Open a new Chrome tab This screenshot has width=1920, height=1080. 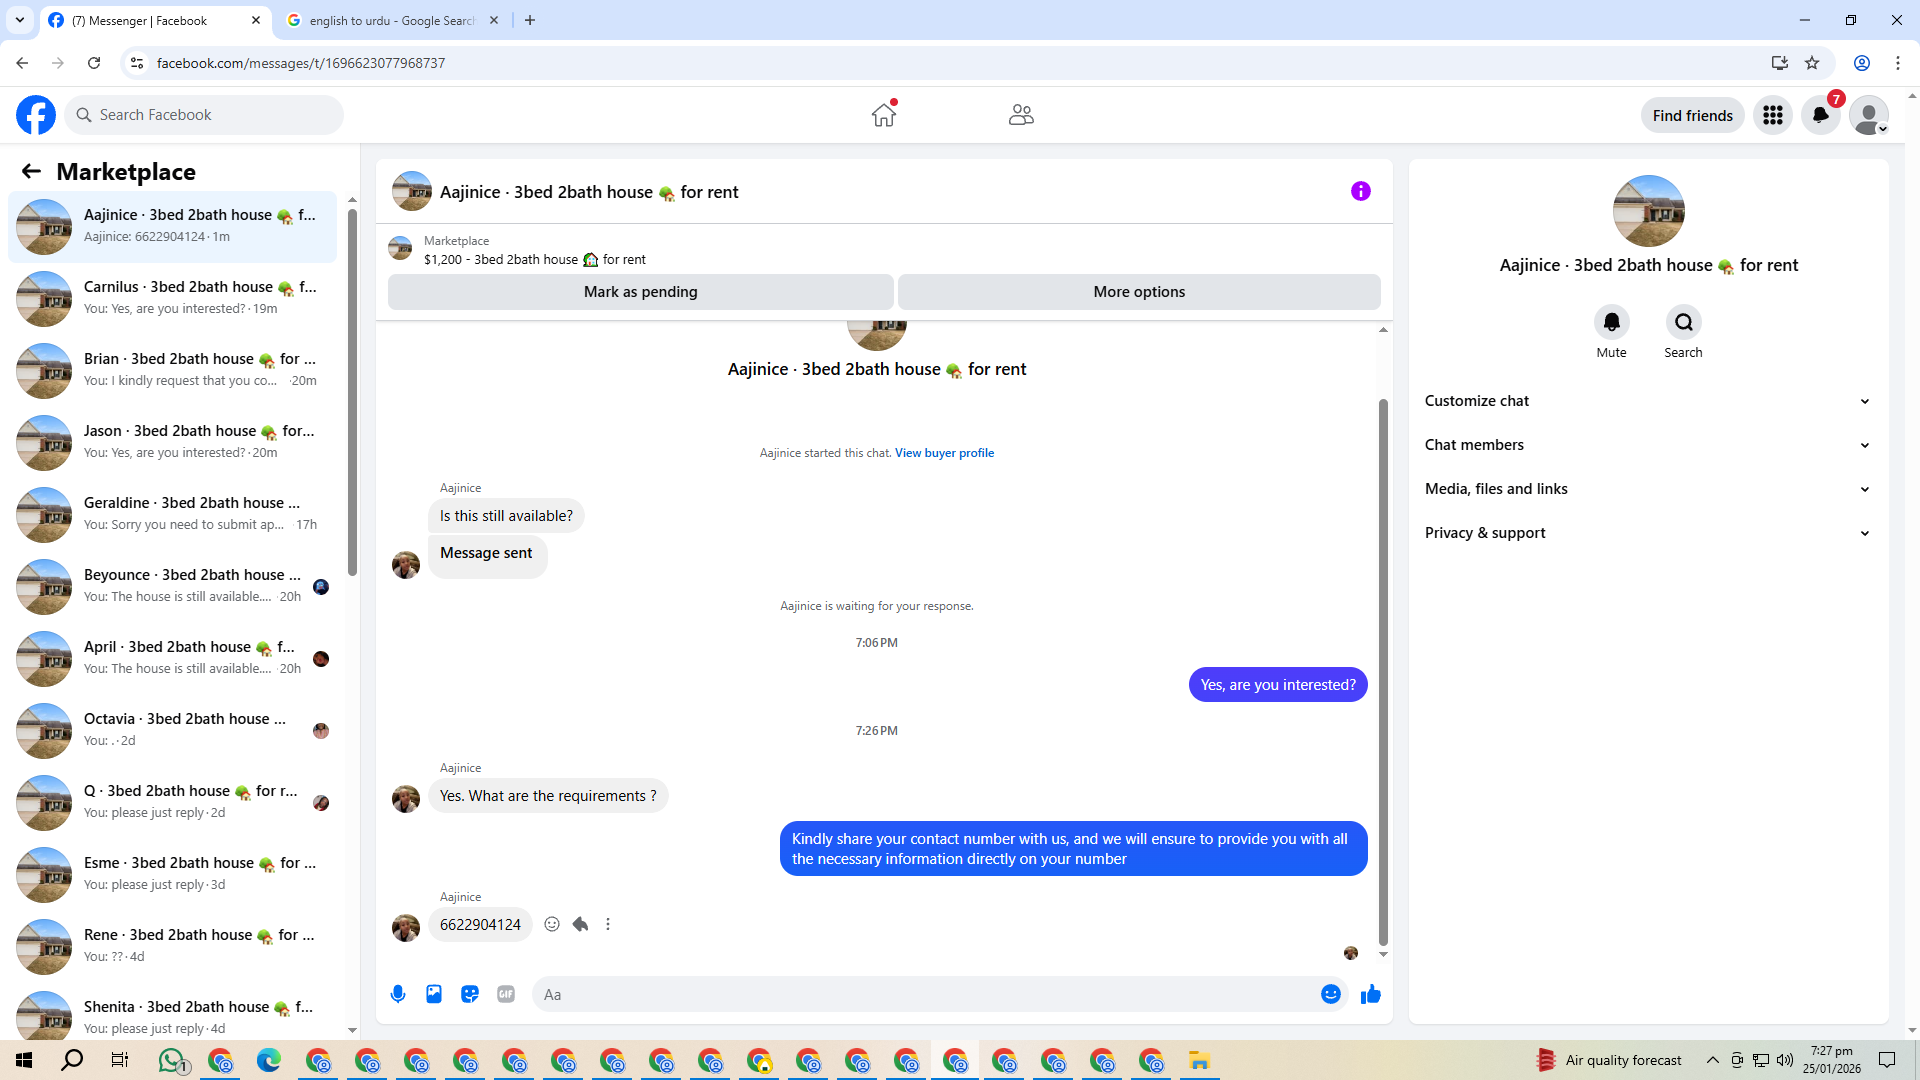[x=530, y=20]
